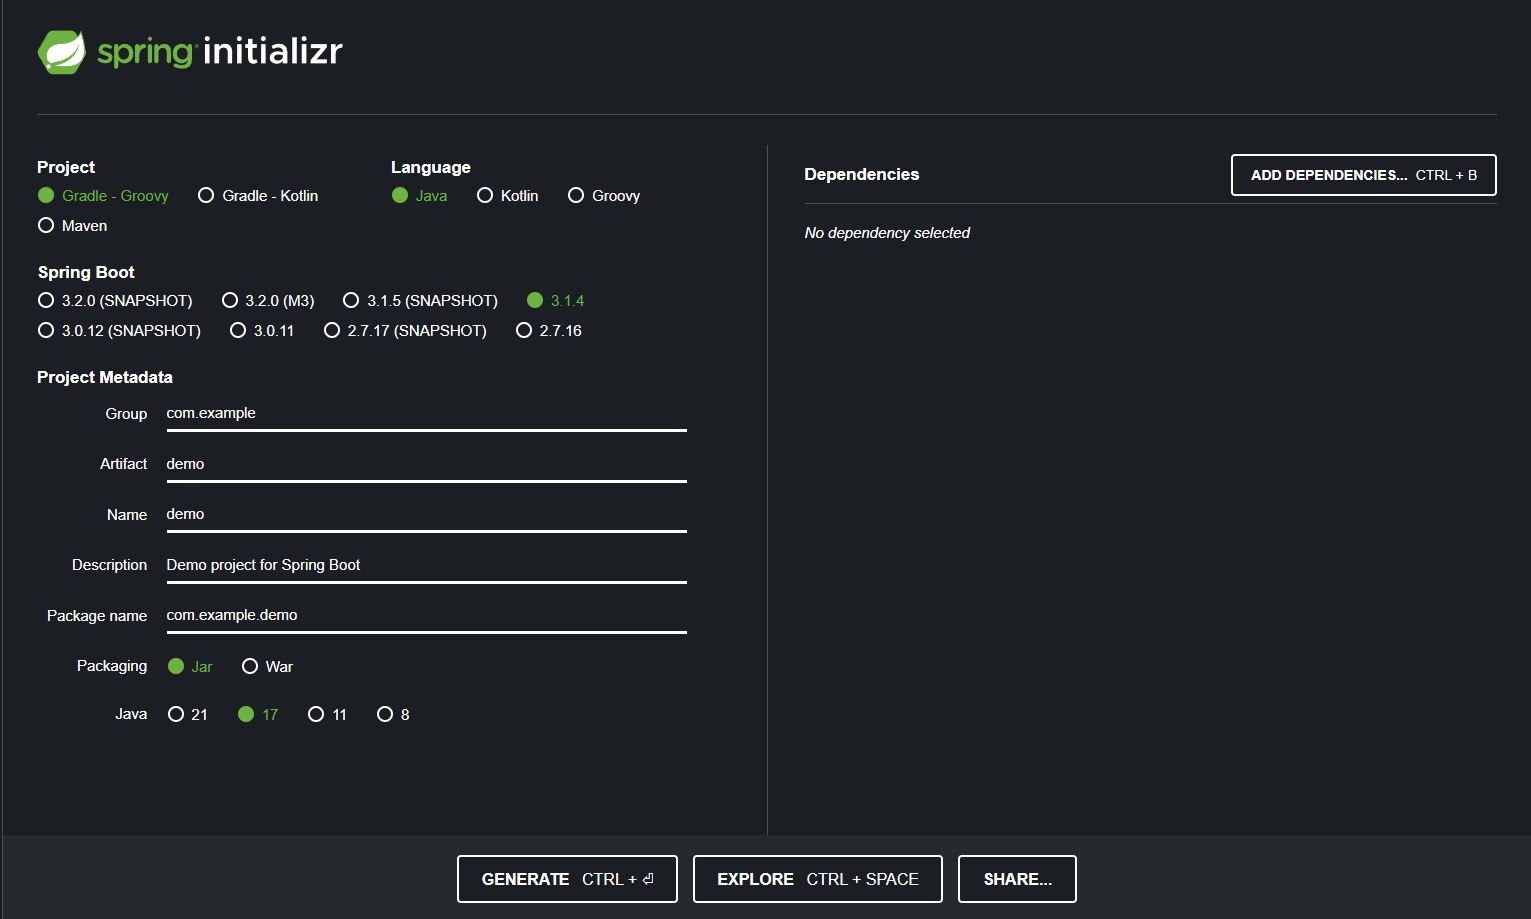
Task: Select Gradle - Kotlin project type
Action: [x=258, y=196]
